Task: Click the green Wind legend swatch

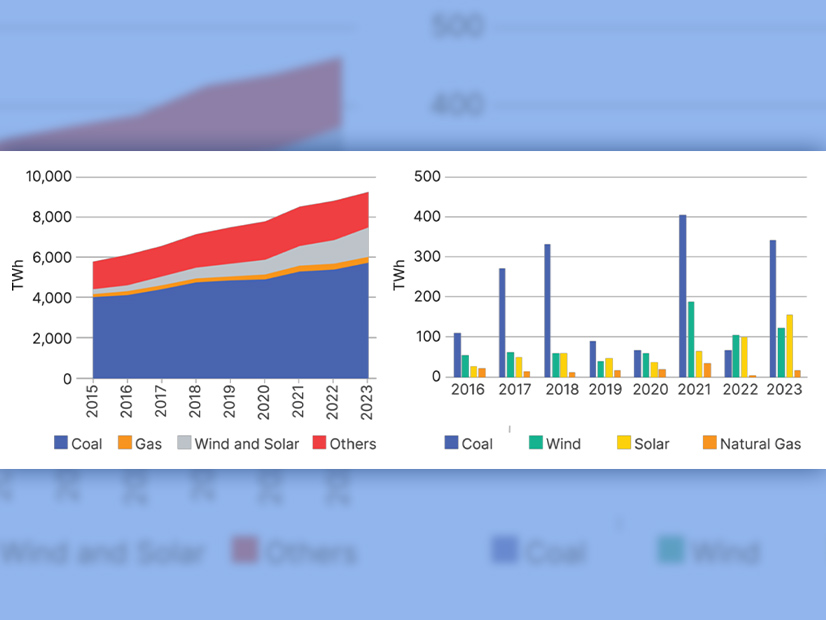Action: tap(536, 443)
